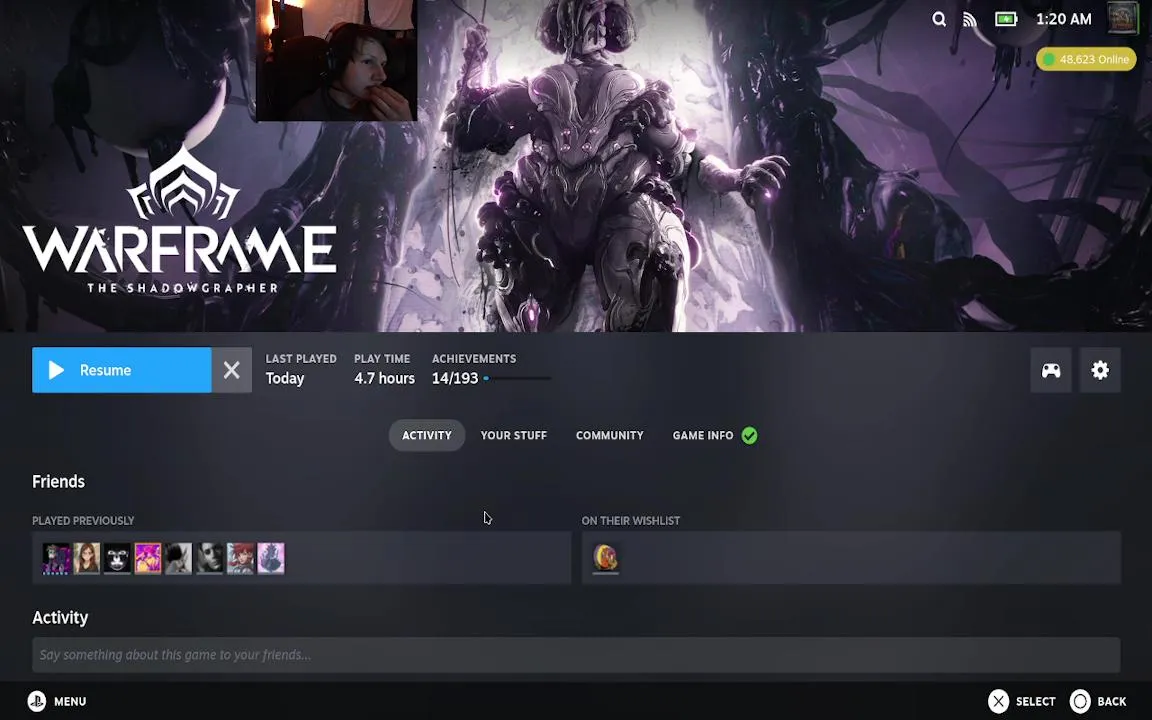Open the profile avatar beside the clock
The height and width of the screenshot is (720, 1152).
click(1122, 18)
